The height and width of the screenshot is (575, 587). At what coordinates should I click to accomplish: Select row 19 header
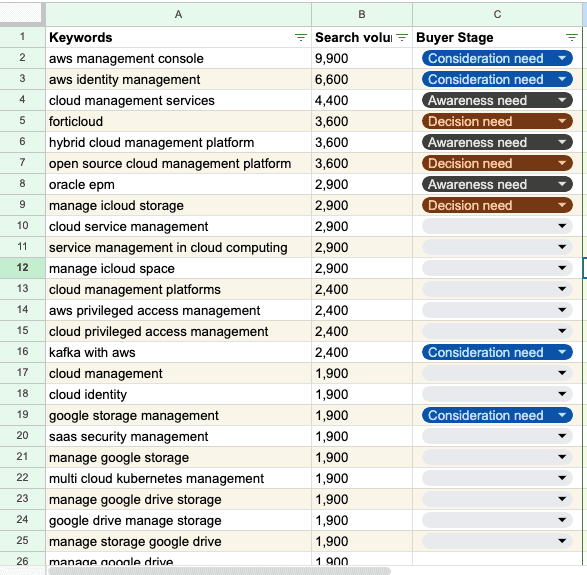coord(22,414)
